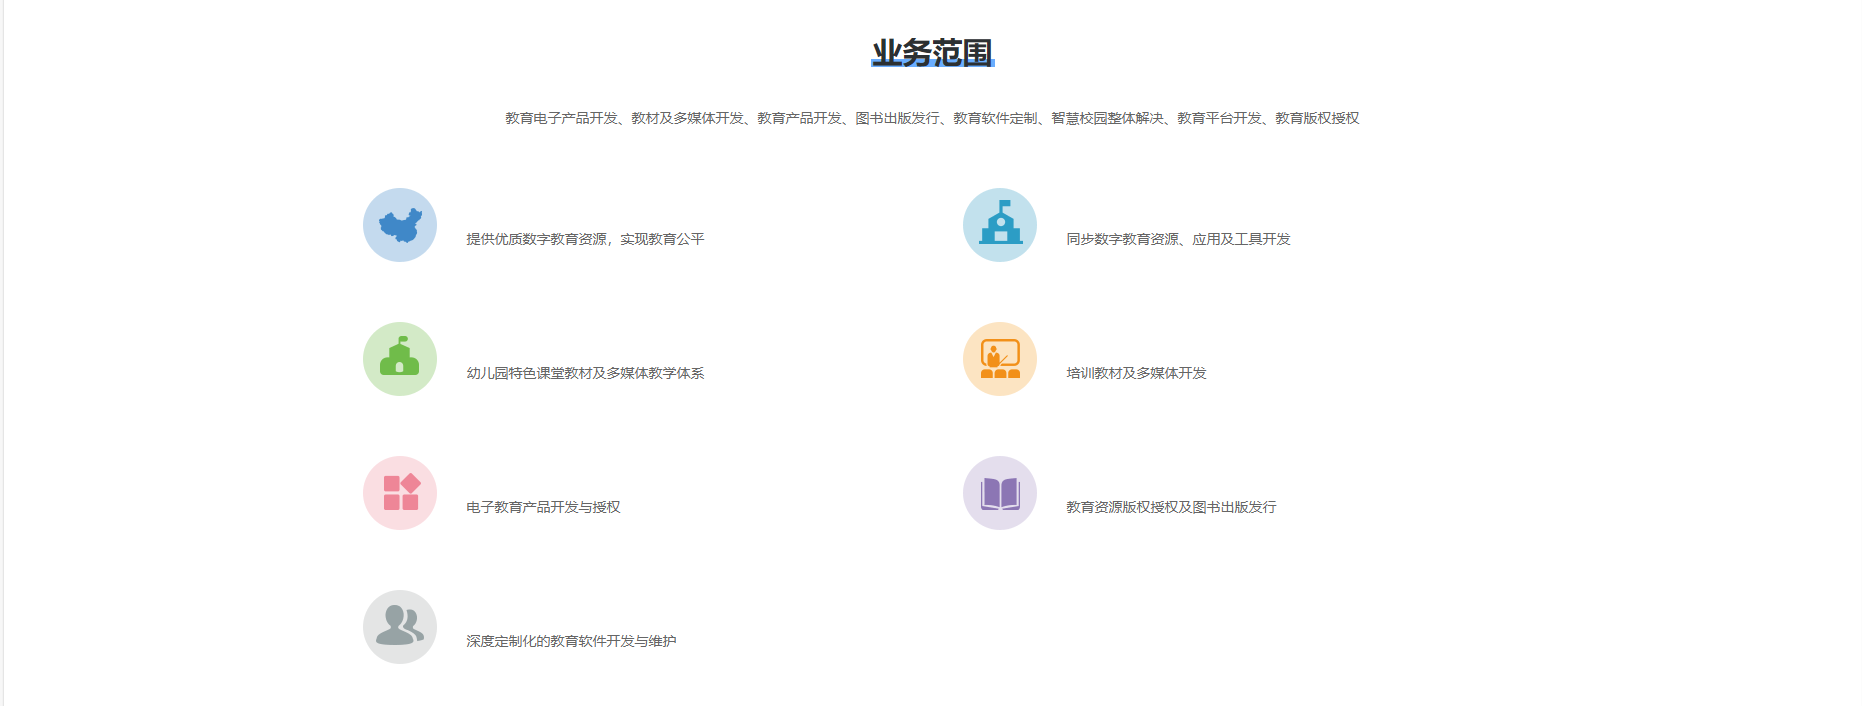Select the gray people group icon

tap(400, 627)
